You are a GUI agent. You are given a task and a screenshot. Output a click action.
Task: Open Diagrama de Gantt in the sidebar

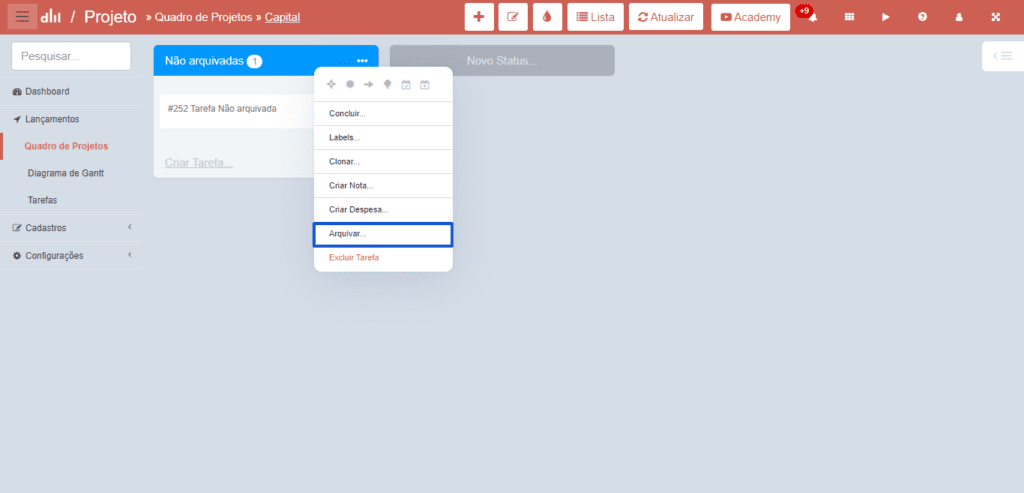(65, 173)
